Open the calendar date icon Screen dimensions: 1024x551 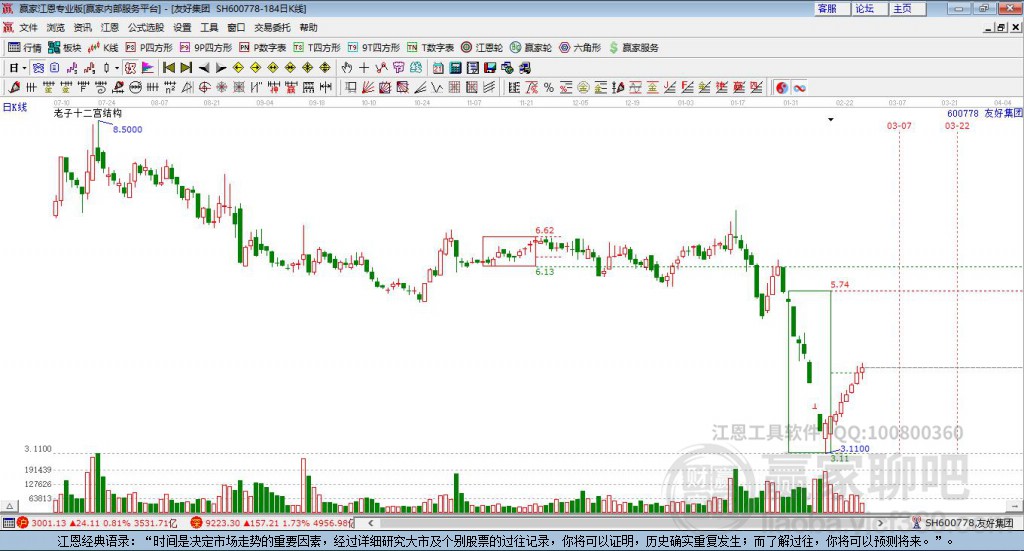438,68
